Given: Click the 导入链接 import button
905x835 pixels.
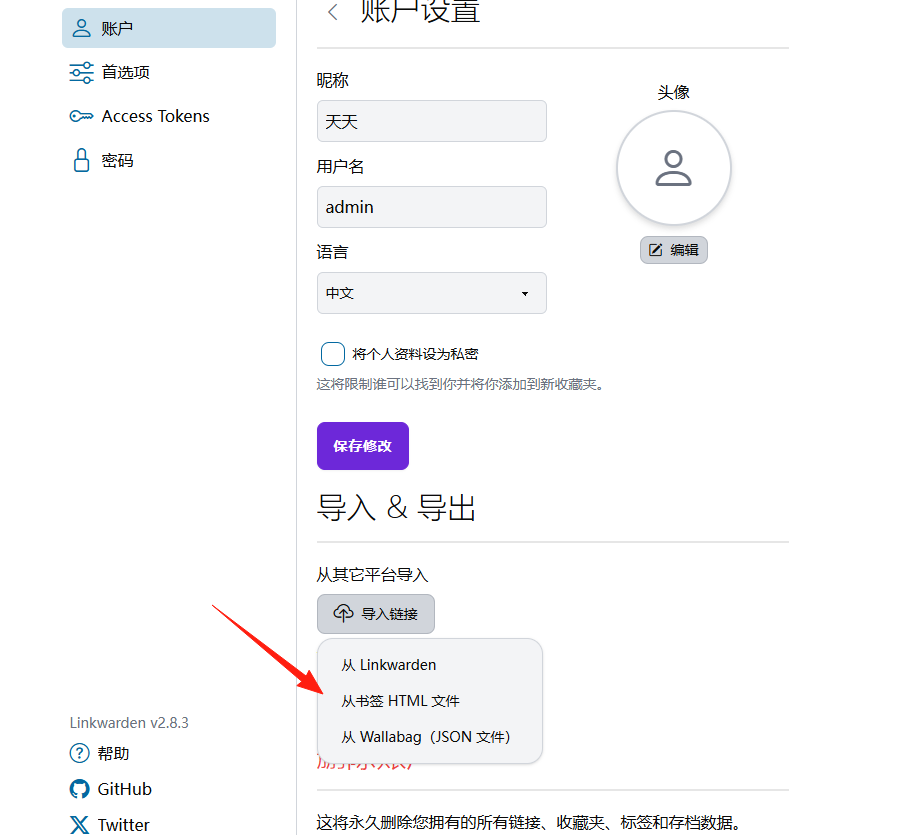Looking at the screenshot, I should coord(376,614).
